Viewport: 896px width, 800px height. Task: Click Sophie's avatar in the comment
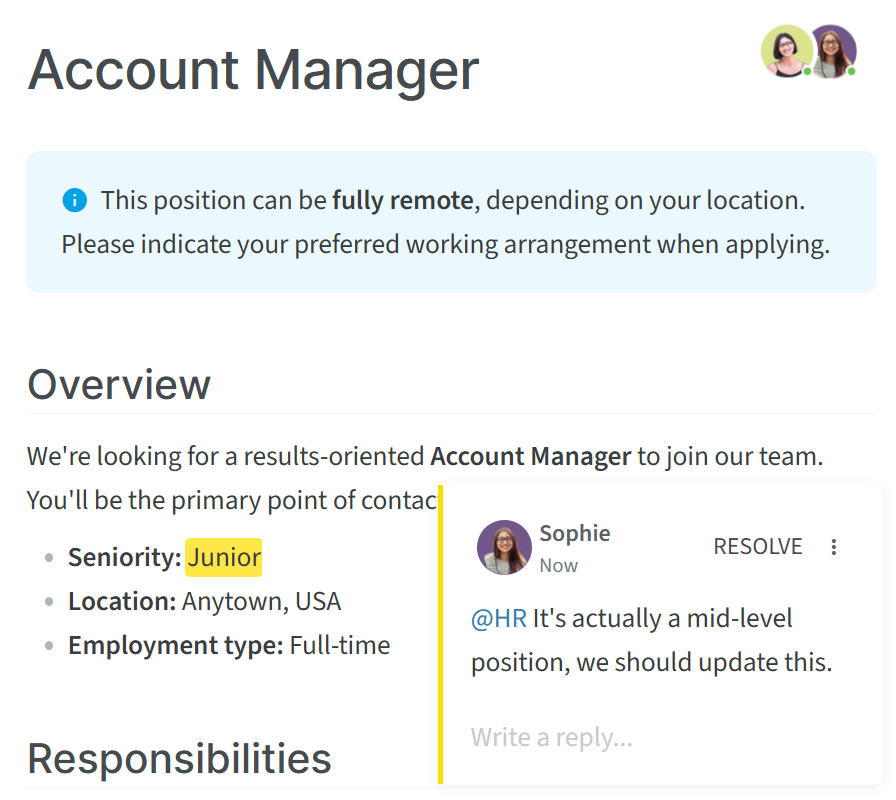(504, 547)
